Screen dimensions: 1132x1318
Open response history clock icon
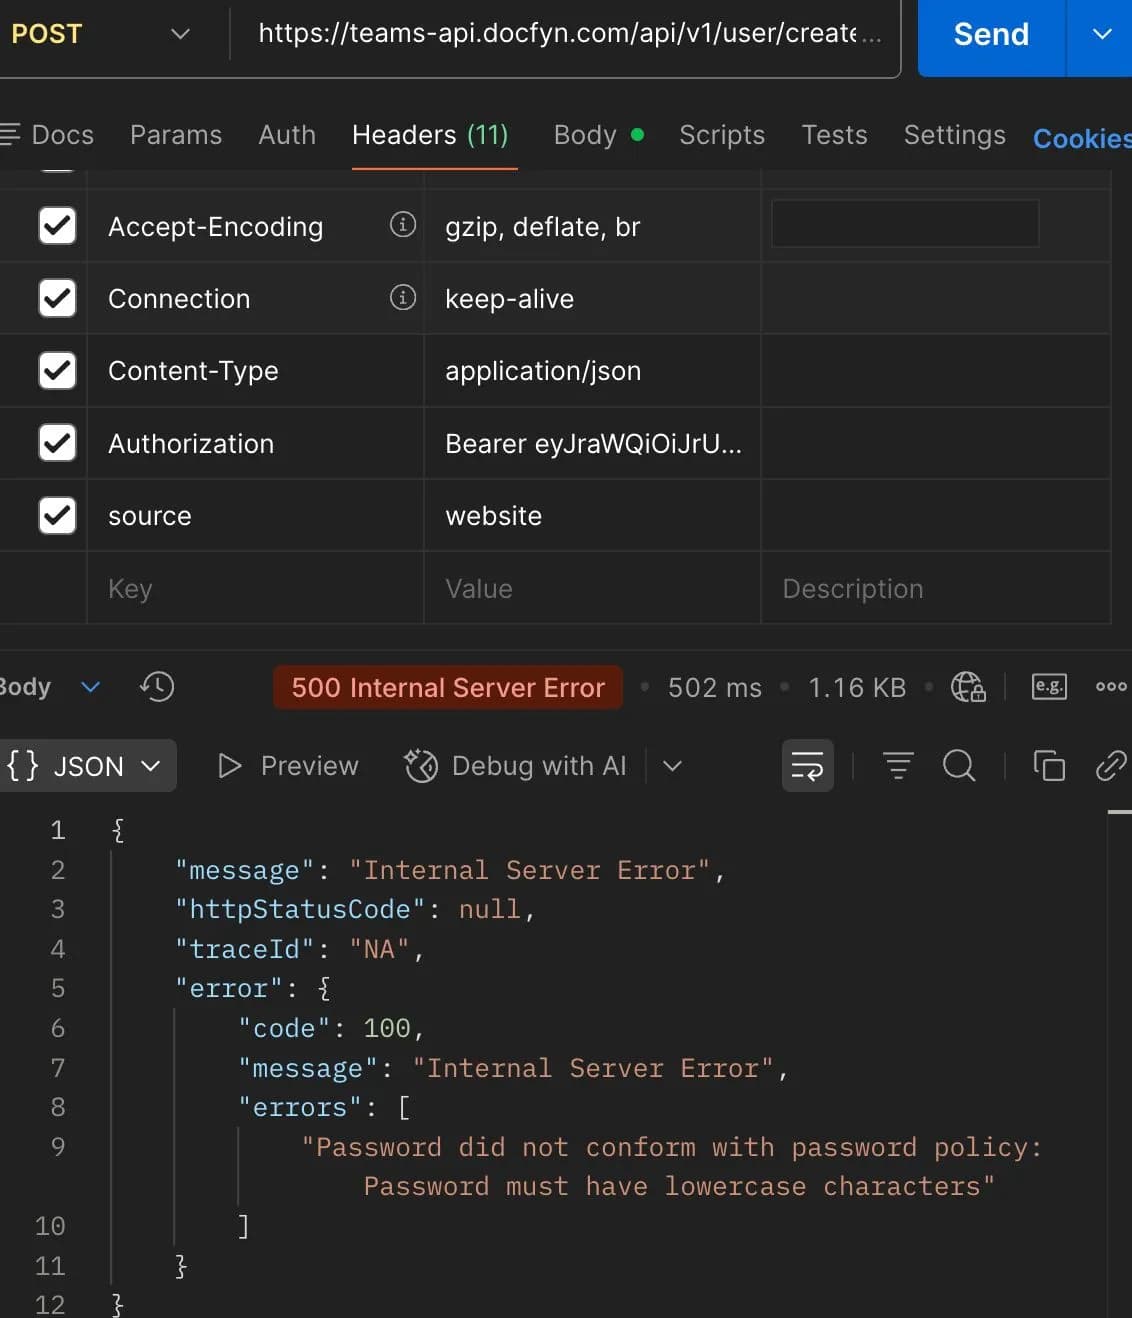(157, 687)
